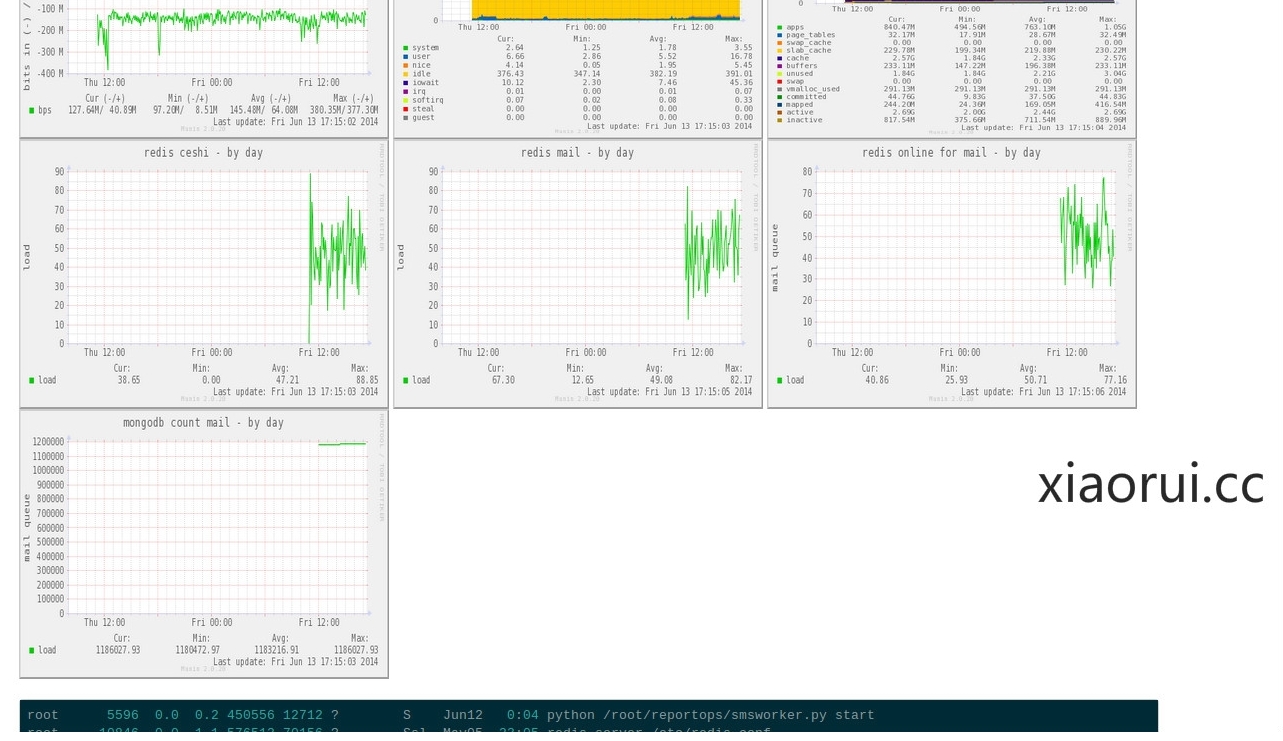
Task: Select the system legend marker in CPU graph
Action: (406, 48)
